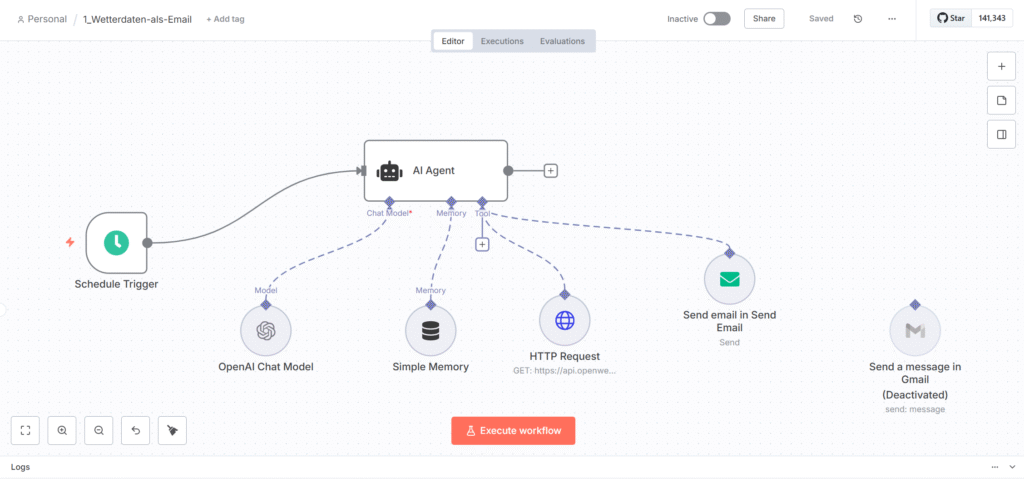This screenshot has width=1024, height=483.
Task: Expand the Logs panel with chevron
Action: pos(1012,467)
